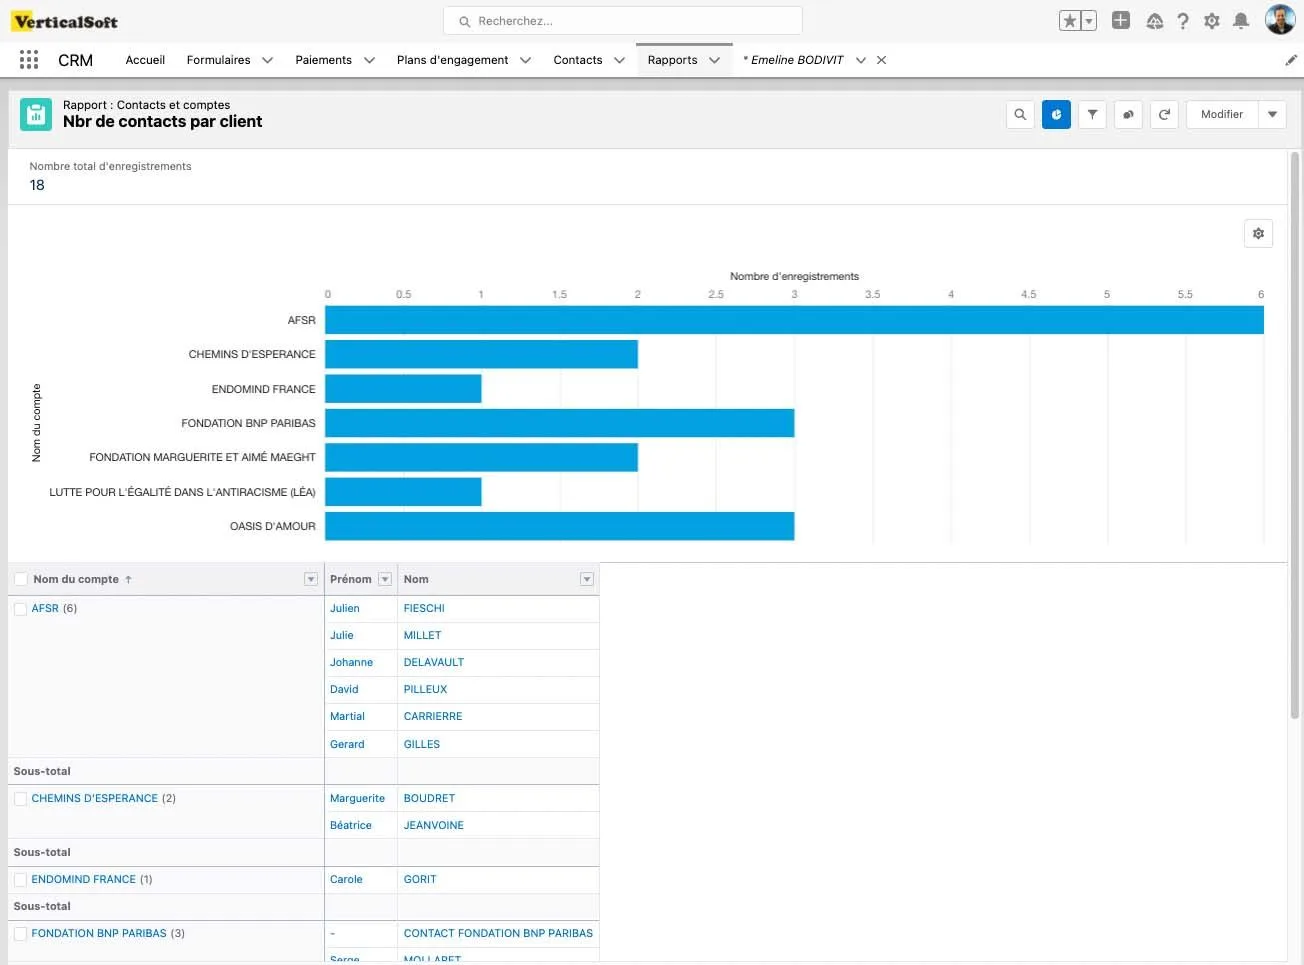Viewport: 1304px width, 965px height.
Task: Open Nom du compte column menu
Action: [311, 579]
